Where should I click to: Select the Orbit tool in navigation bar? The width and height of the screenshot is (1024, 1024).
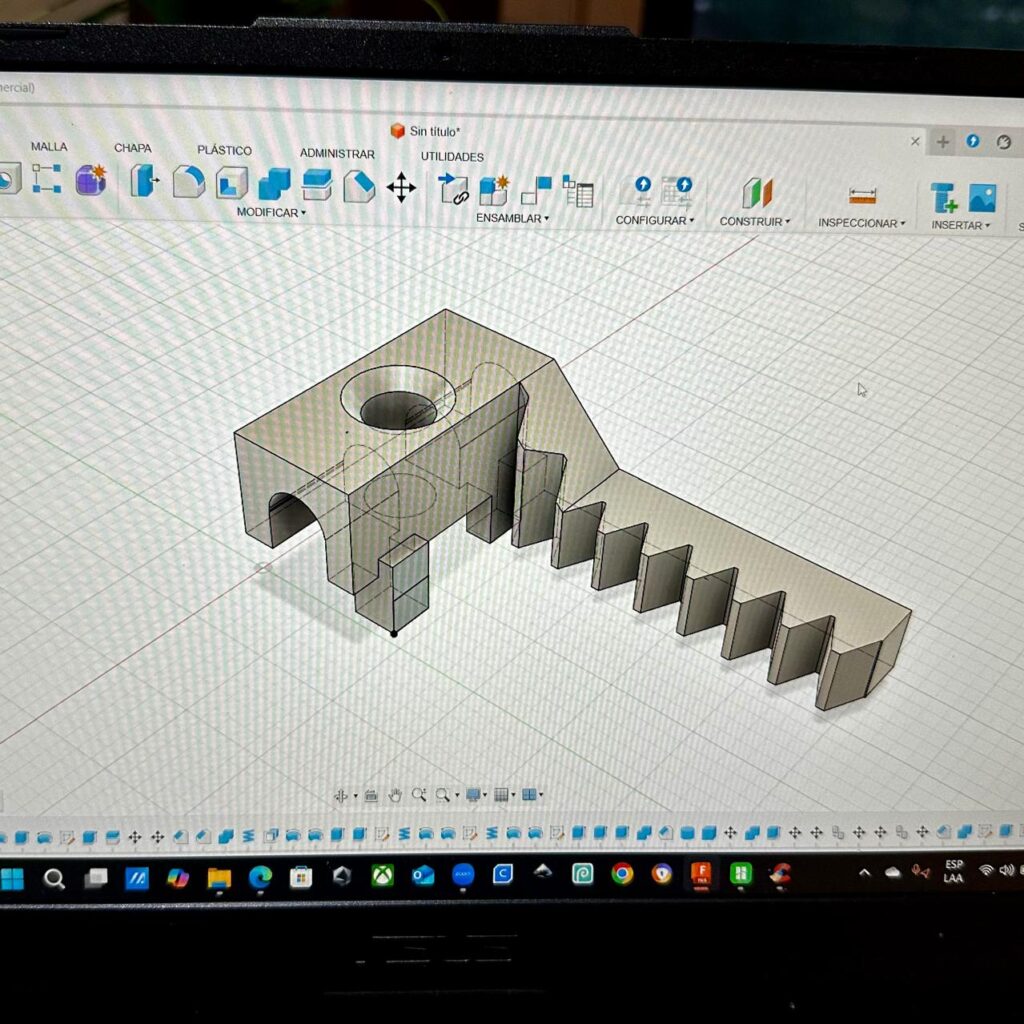[x=342, y=795]
